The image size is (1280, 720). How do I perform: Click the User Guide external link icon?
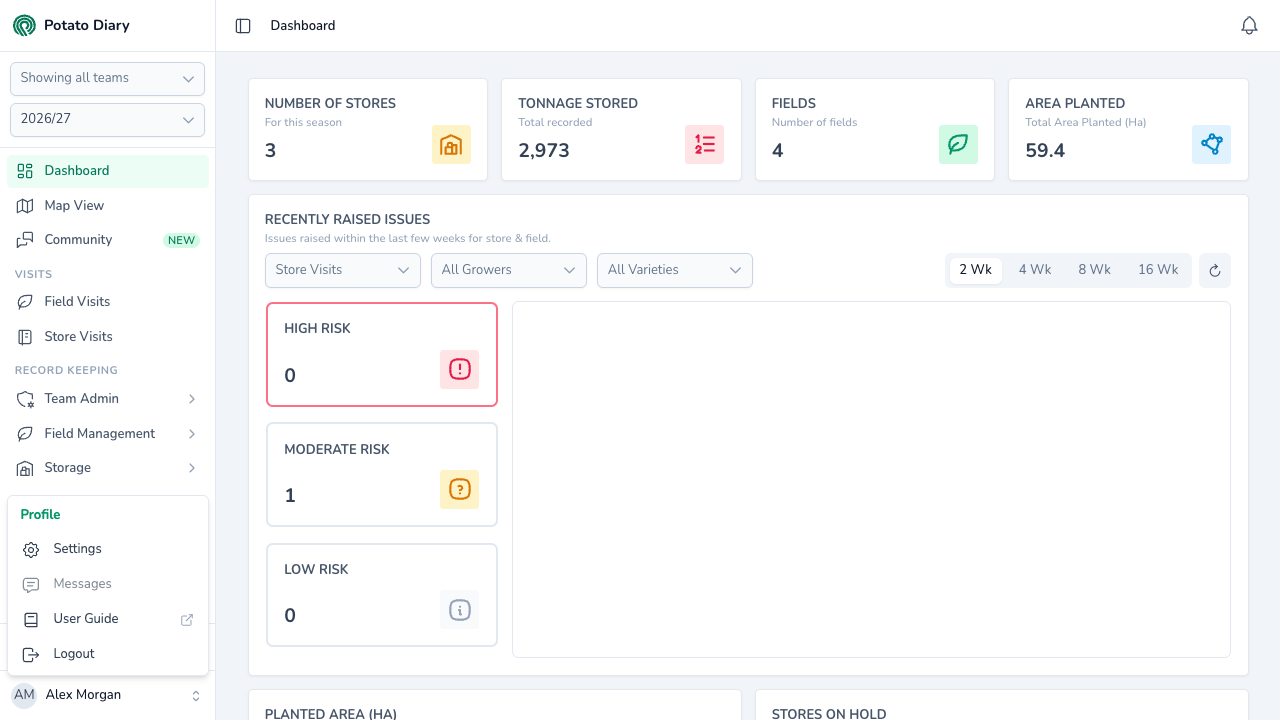(187, 620)
